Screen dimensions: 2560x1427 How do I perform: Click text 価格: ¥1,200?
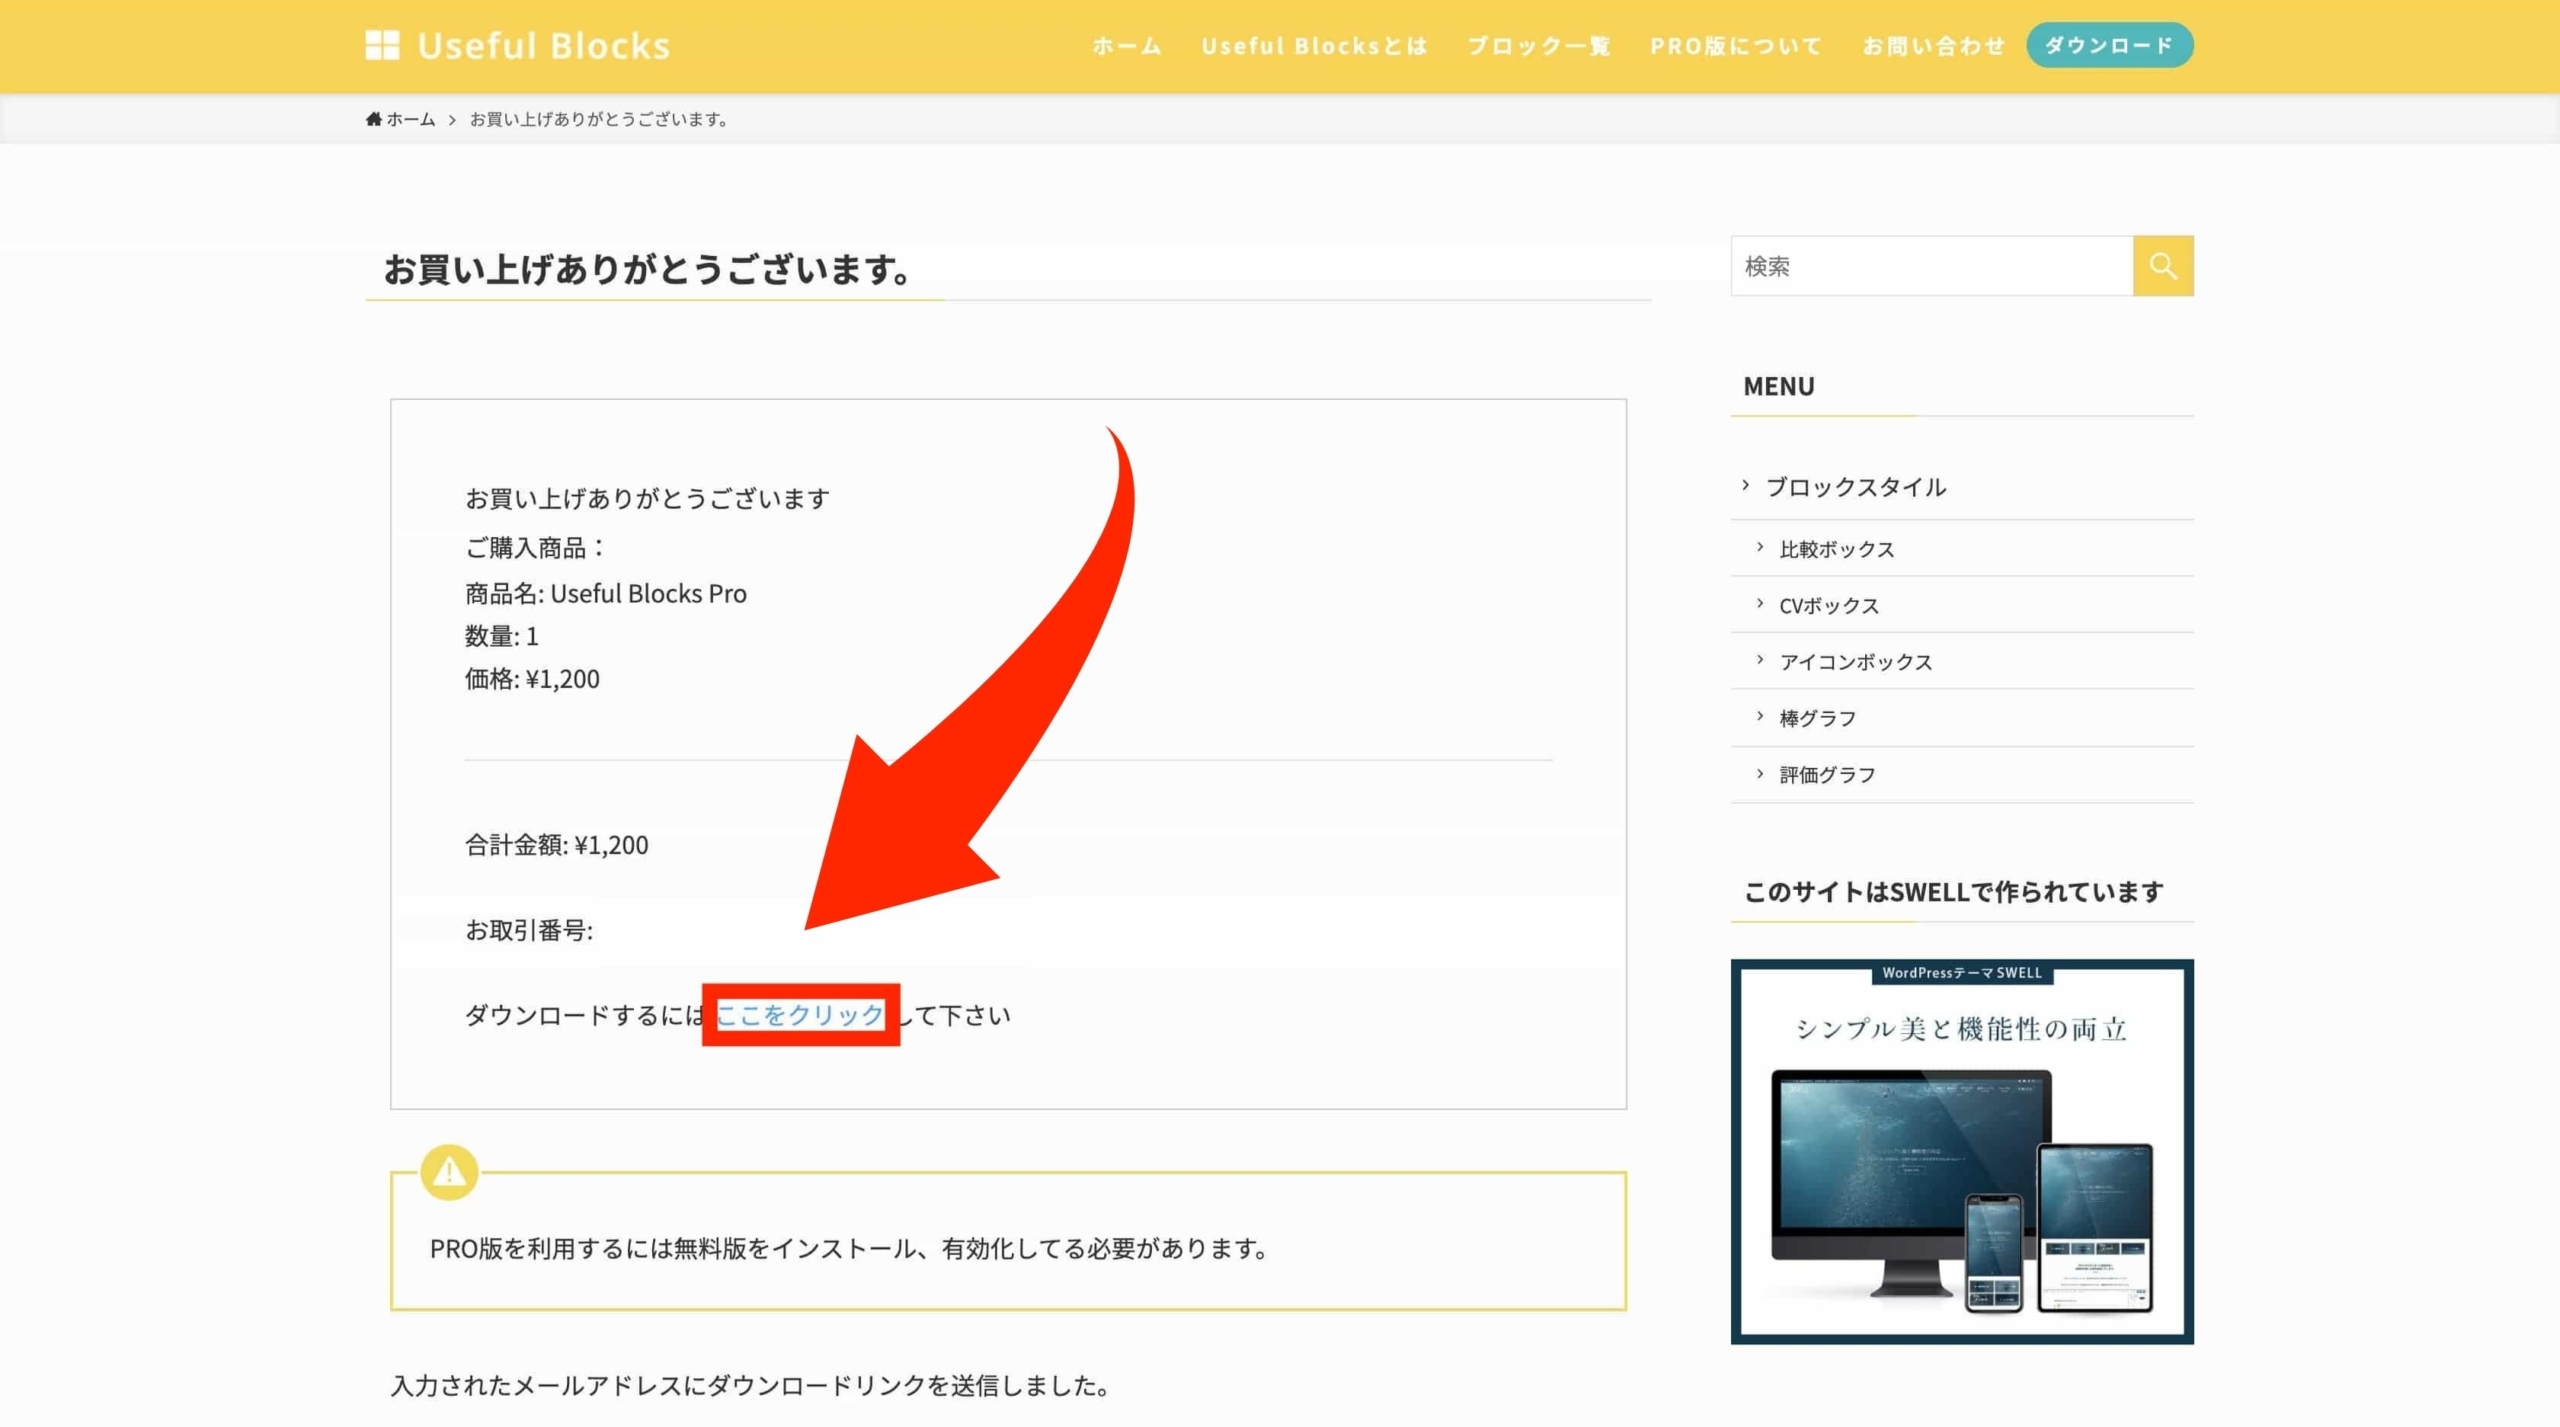tap(532, 679)
